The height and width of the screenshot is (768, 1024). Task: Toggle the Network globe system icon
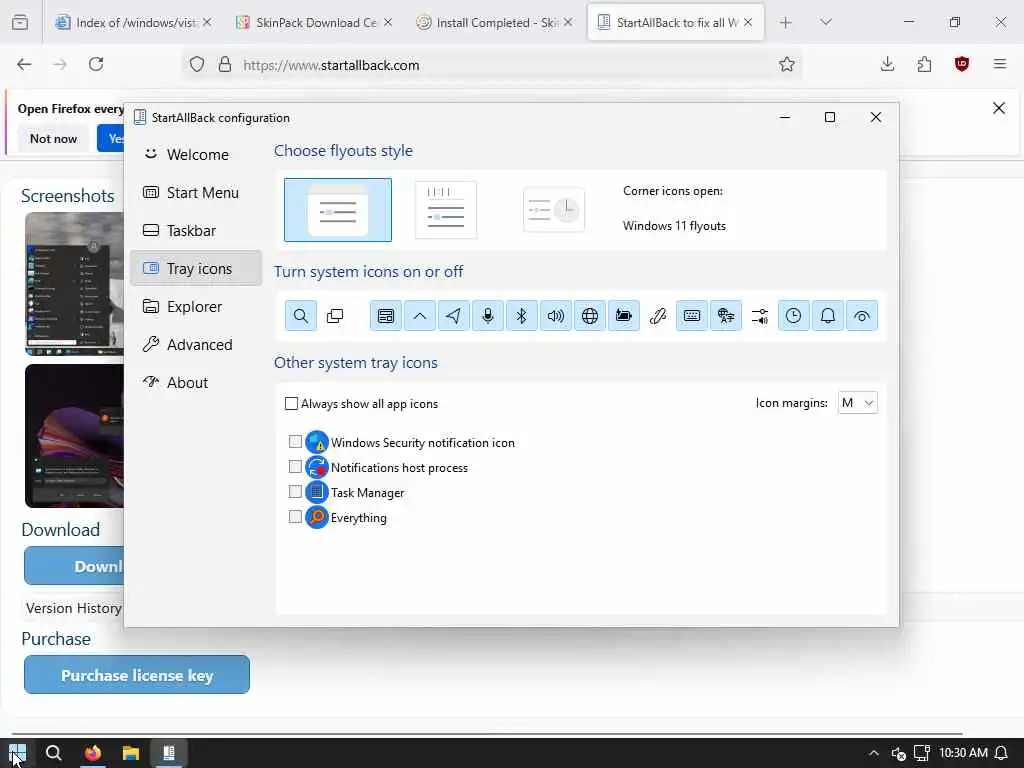590,316
